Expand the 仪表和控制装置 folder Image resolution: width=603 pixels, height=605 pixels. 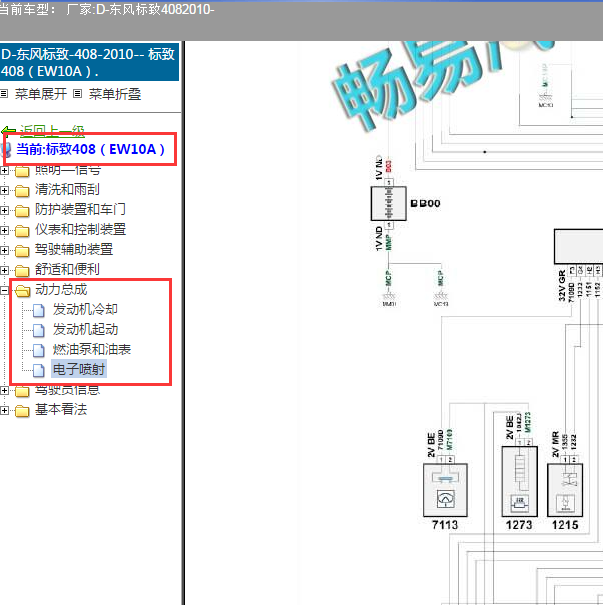(x=5, y=230)
